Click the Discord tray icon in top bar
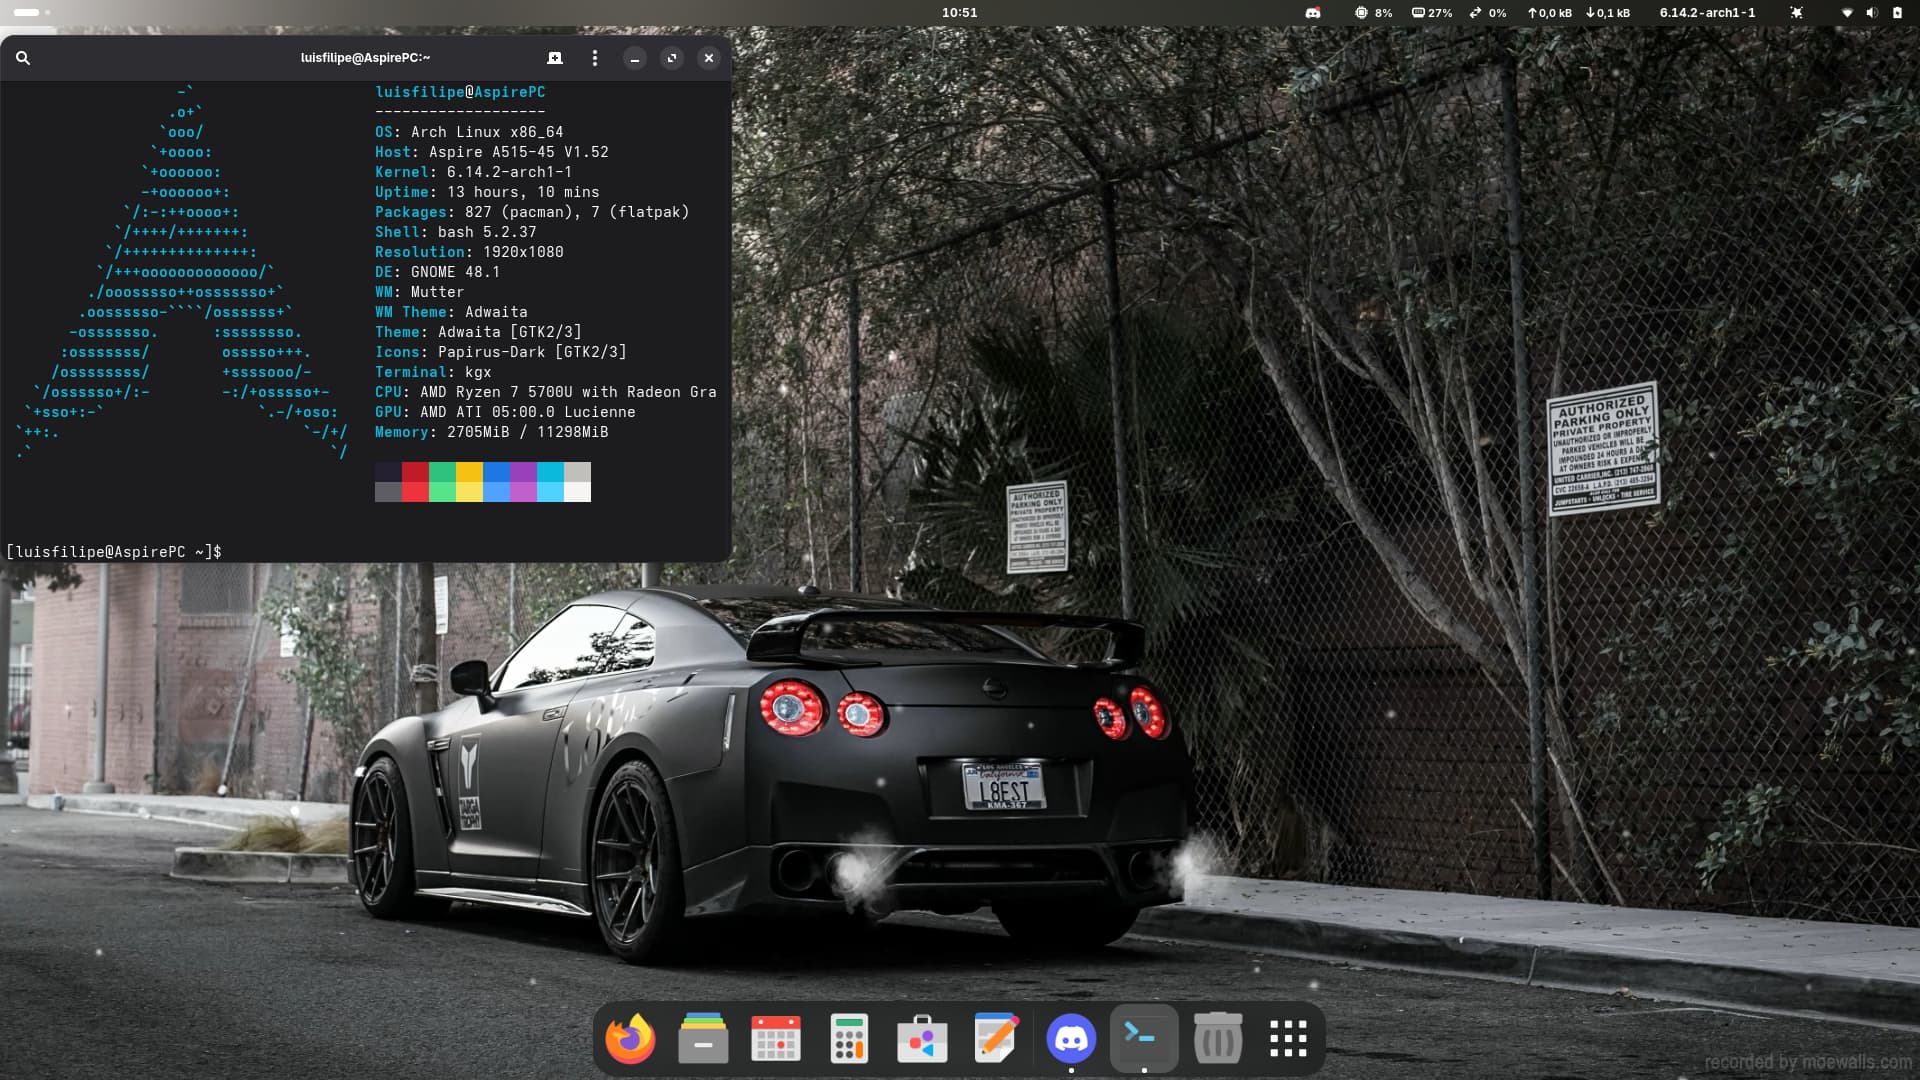 click(x=1313, y=13)
